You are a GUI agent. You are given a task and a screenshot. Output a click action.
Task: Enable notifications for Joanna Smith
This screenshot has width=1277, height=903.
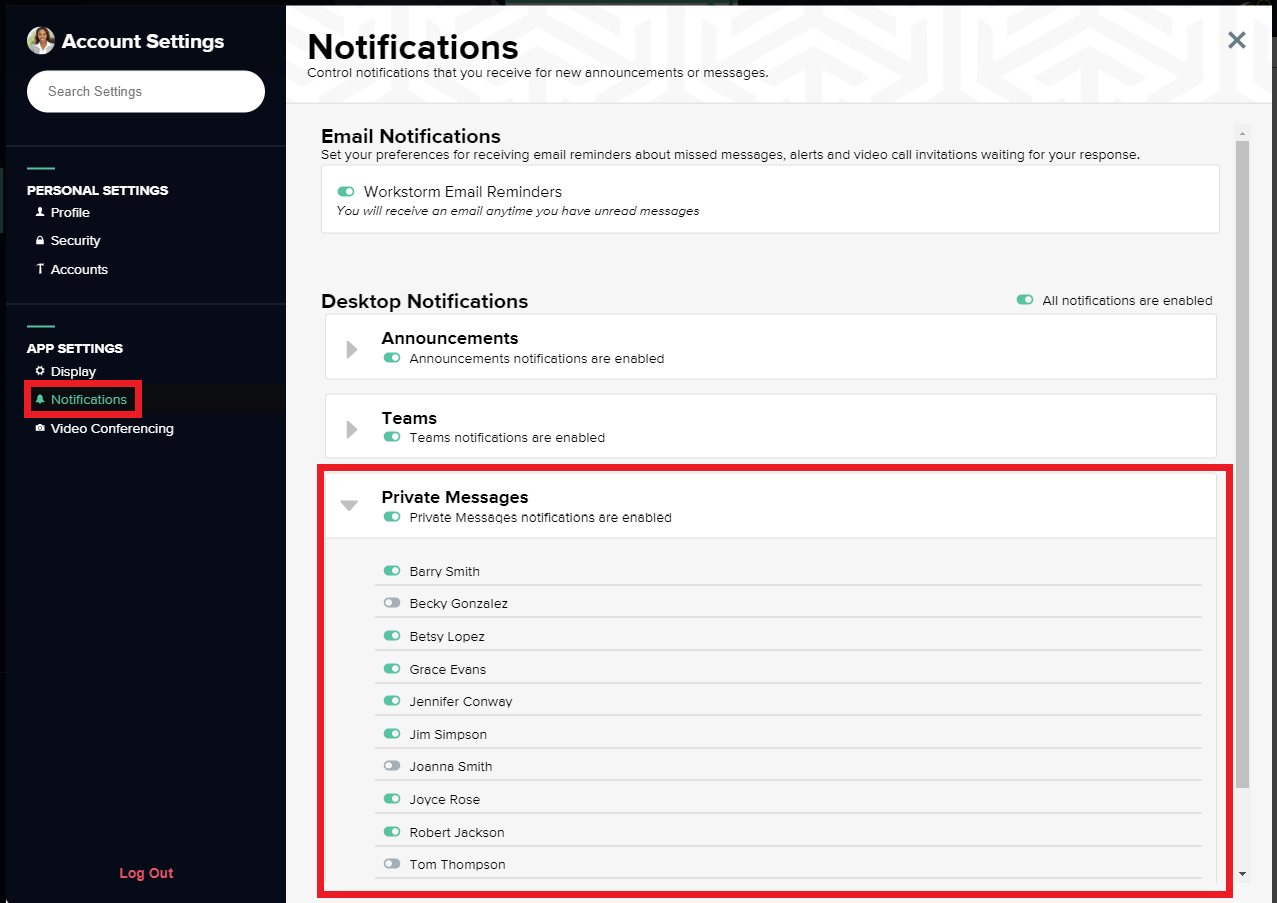392,766
